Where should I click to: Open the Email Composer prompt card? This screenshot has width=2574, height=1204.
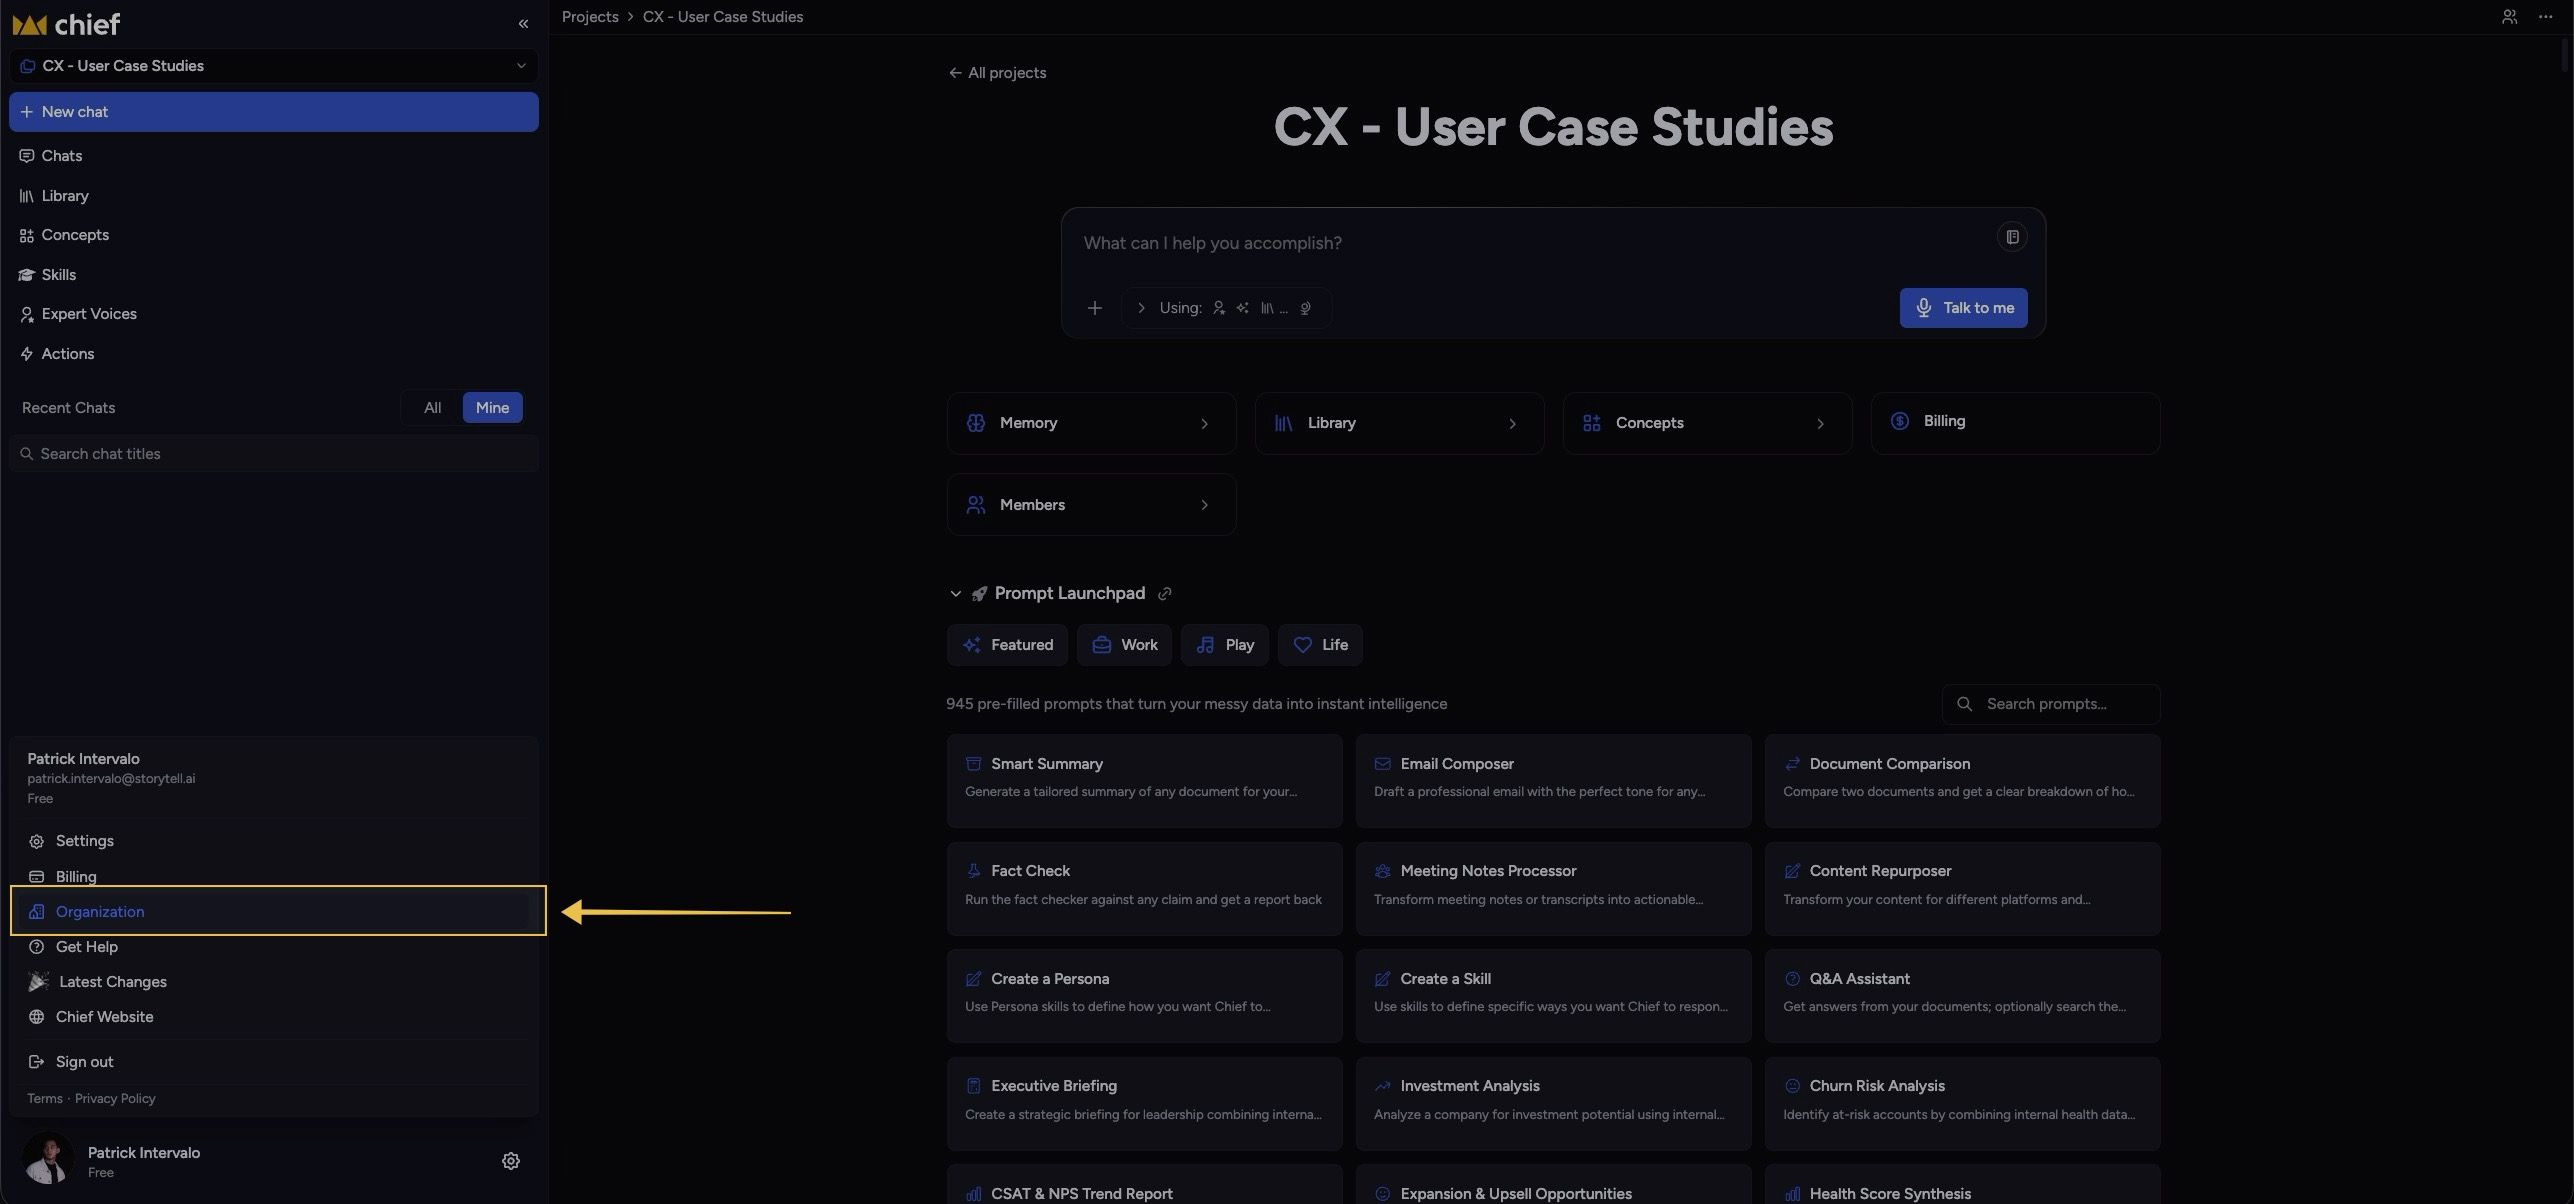click(x=1553, y=781)
